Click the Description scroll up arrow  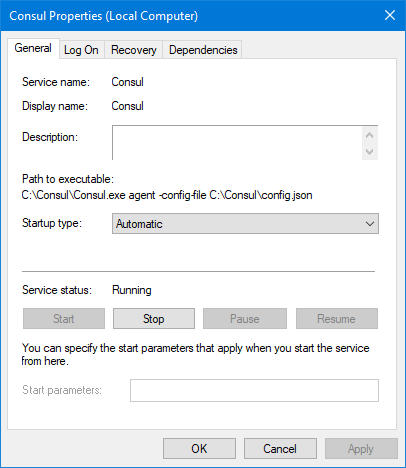tap(369, 135)
